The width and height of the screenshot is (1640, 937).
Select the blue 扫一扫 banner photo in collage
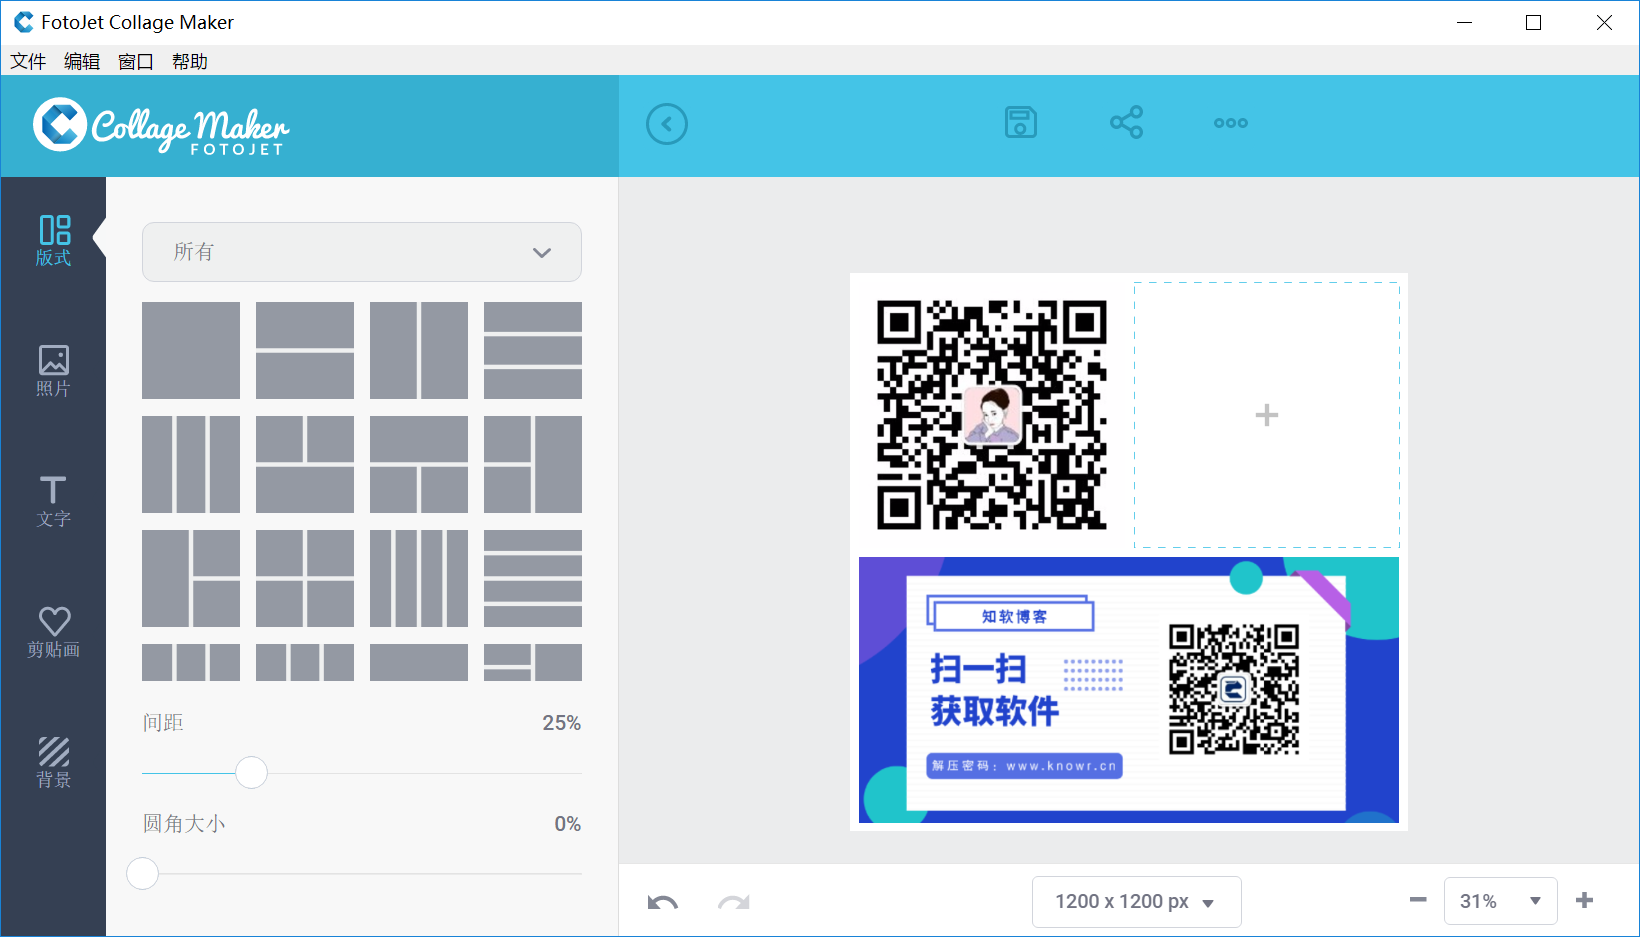(1129, 690)
